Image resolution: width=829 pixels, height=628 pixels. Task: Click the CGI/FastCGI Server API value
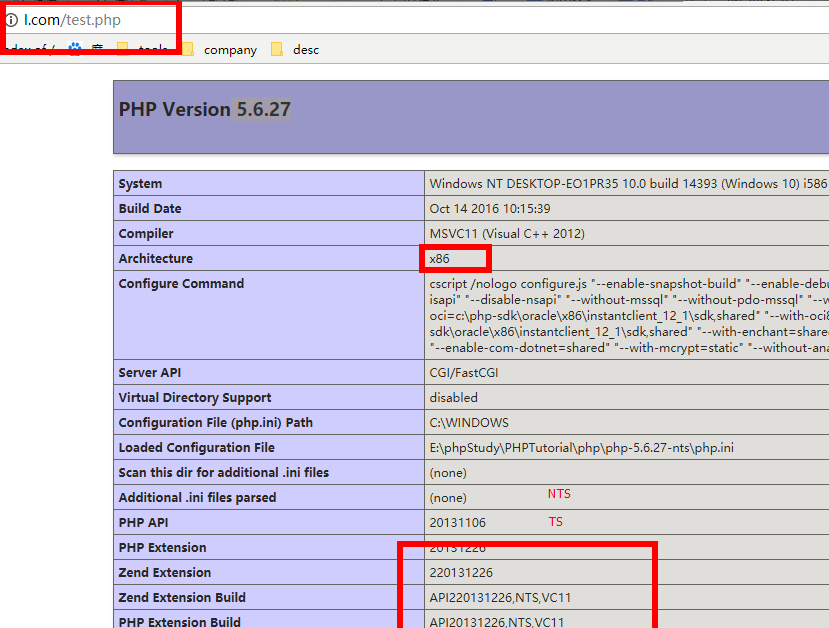pos(464,373)
